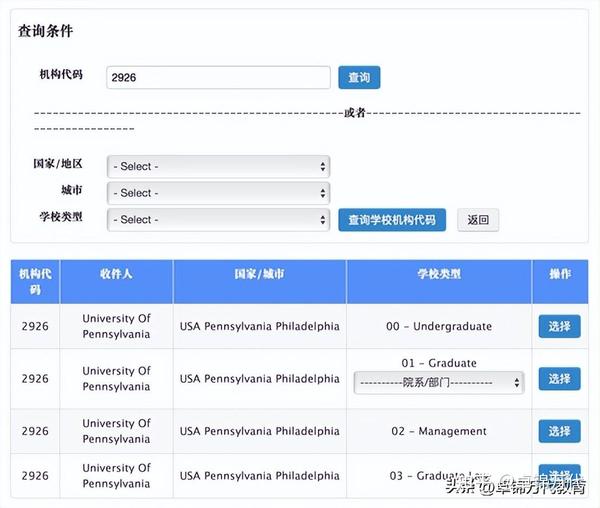Open the 学校类型 Select dropdown
This screenshot has width=600, height=508.
[218, 220]
